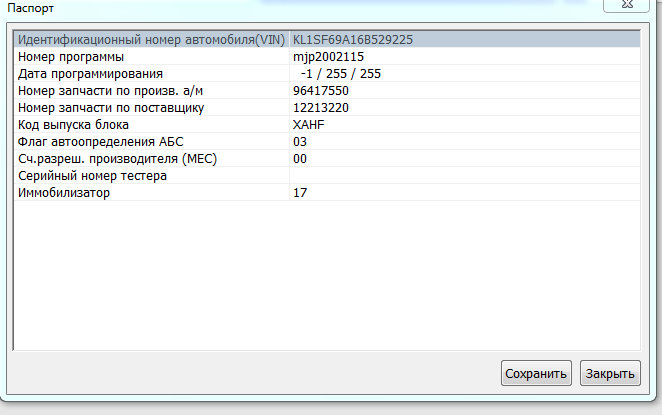Screen dimensions: 662x415
Task: Select the Дата программирования row label
Action: coord(90,74)
